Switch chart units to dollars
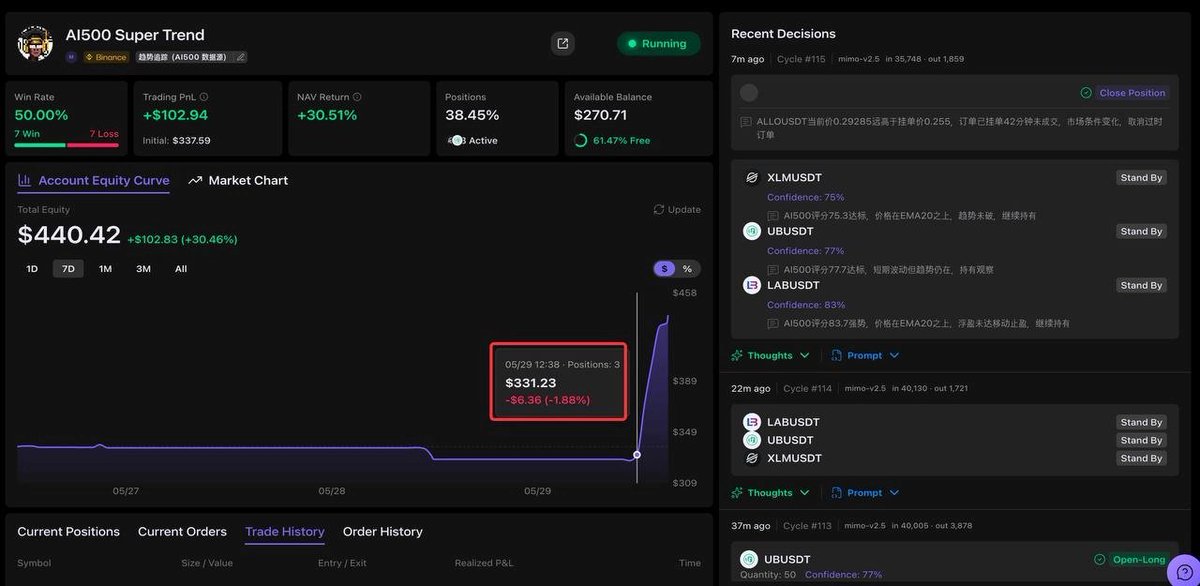1200x586 pixels. point(664,269)
